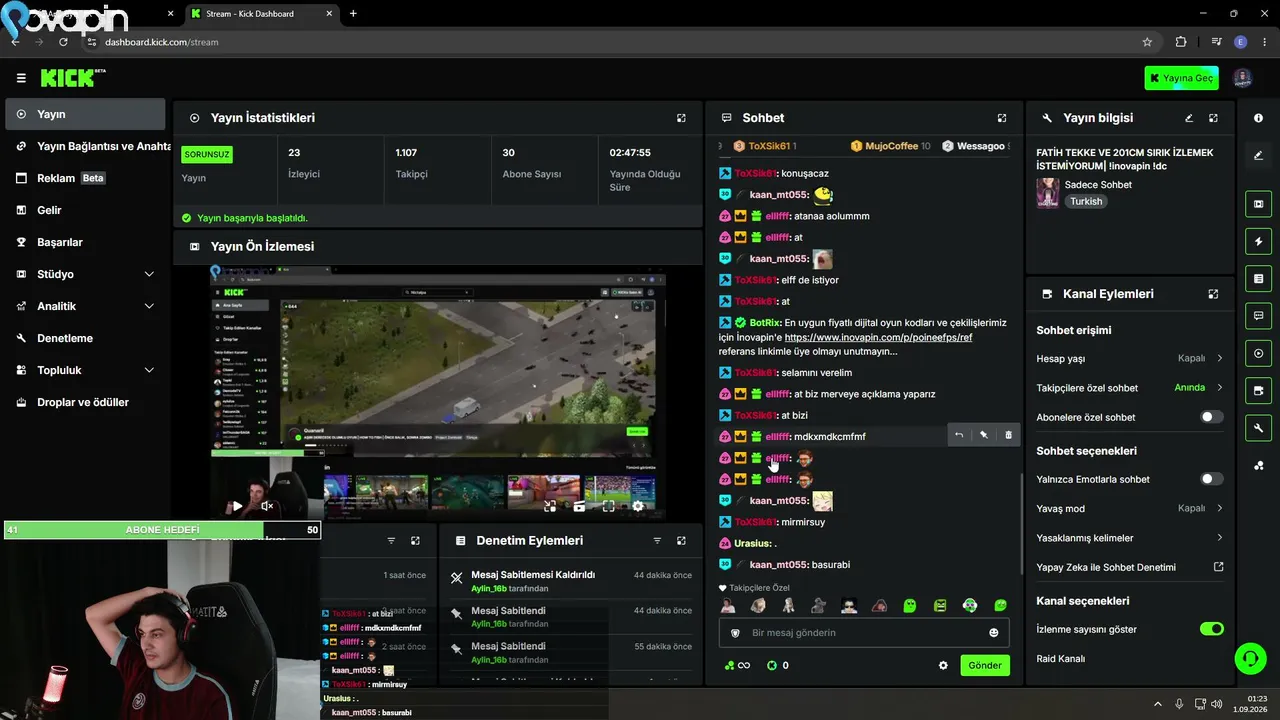
Task: Expand the Denetim Eylemleri panel to fullscreen
Action: click(681, 541)
